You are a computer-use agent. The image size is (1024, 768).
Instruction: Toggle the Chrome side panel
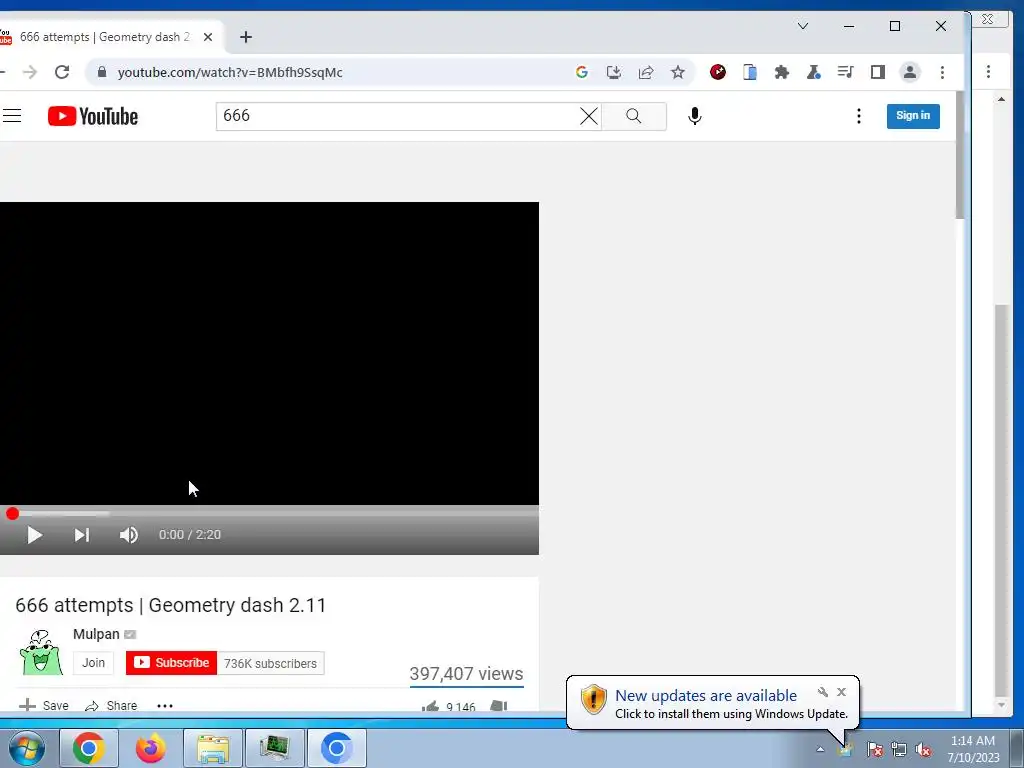878,72
